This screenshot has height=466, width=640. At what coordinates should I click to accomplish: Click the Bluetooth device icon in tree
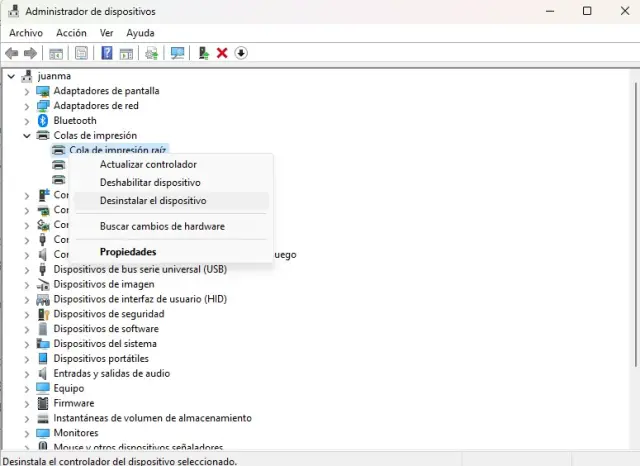43,121
